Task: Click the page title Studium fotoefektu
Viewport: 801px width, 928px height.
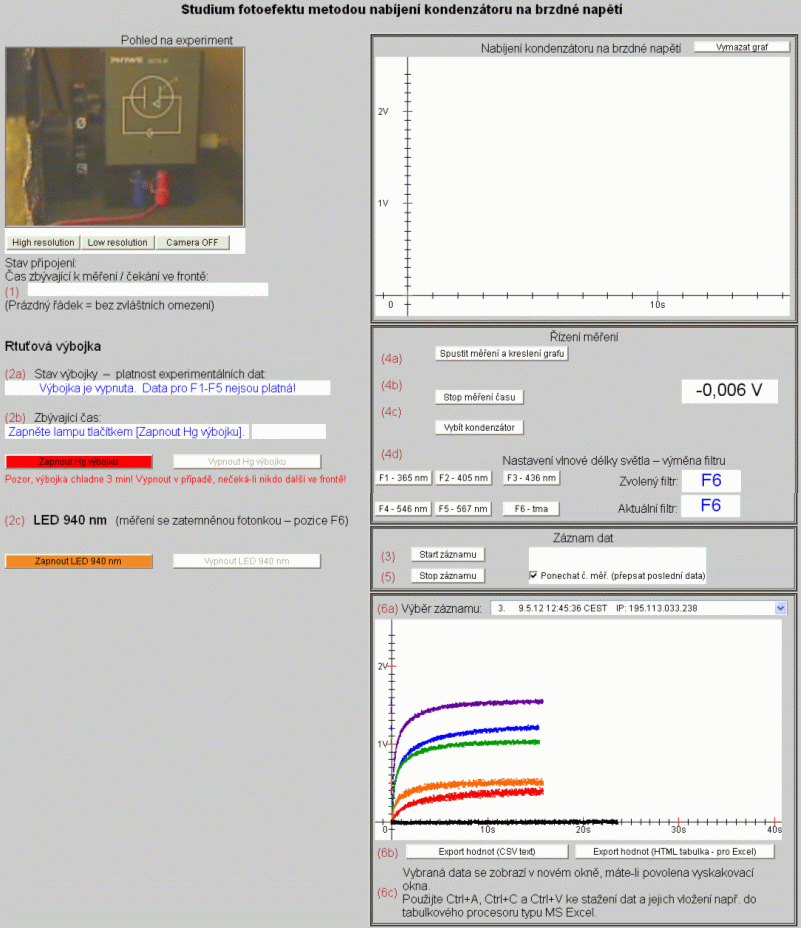Action: pos(401,9)
